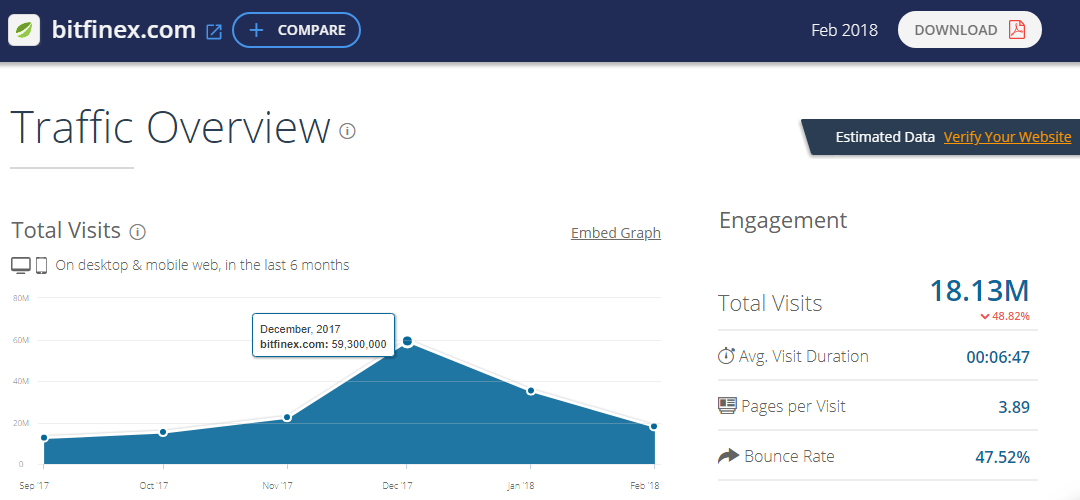
Task: Select the Dec '17 data point
Action: 407,342
